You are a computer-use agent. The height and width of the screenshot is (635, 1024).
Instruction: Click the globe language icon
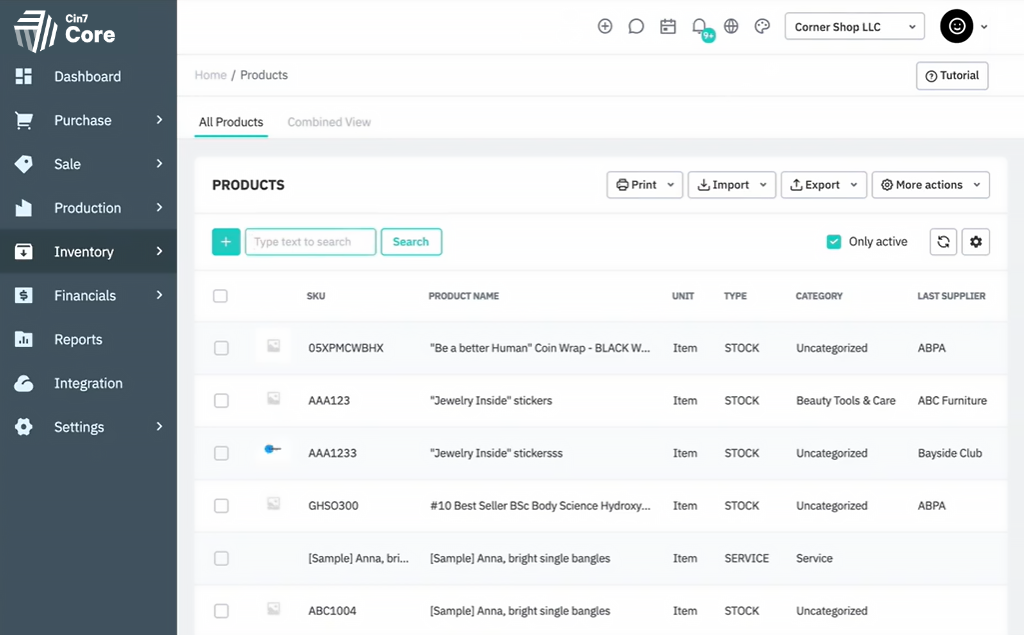(x=731, y=26)
